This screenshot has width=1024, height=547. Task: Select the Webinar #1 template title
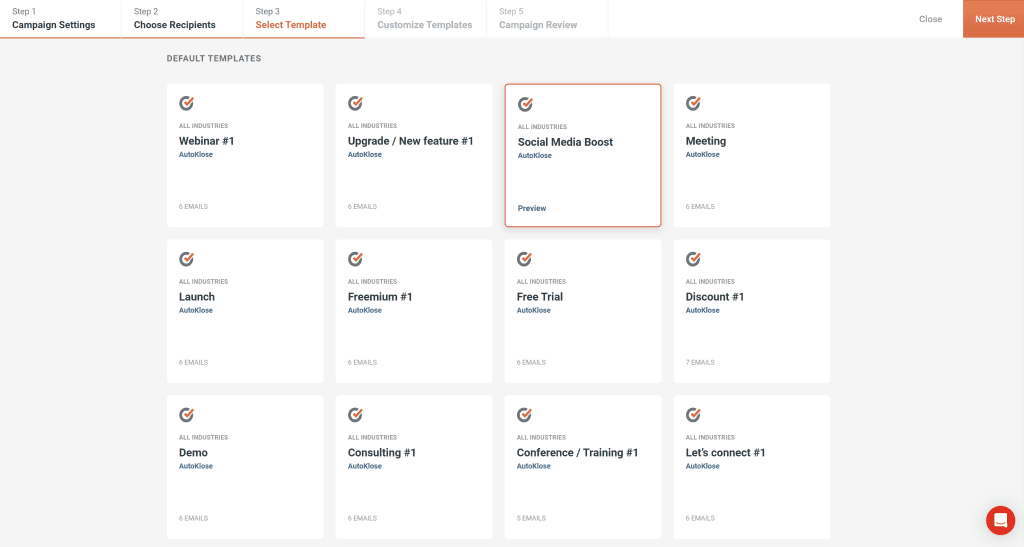(x=206, y=141)
